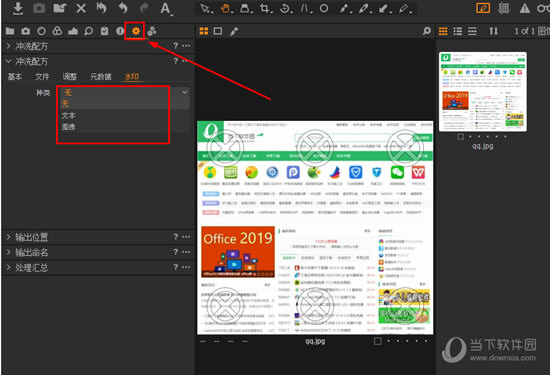The height and width of the screenshot is (375, 550).
Task: Switch browser to filmstrip view
Action: 472,31
